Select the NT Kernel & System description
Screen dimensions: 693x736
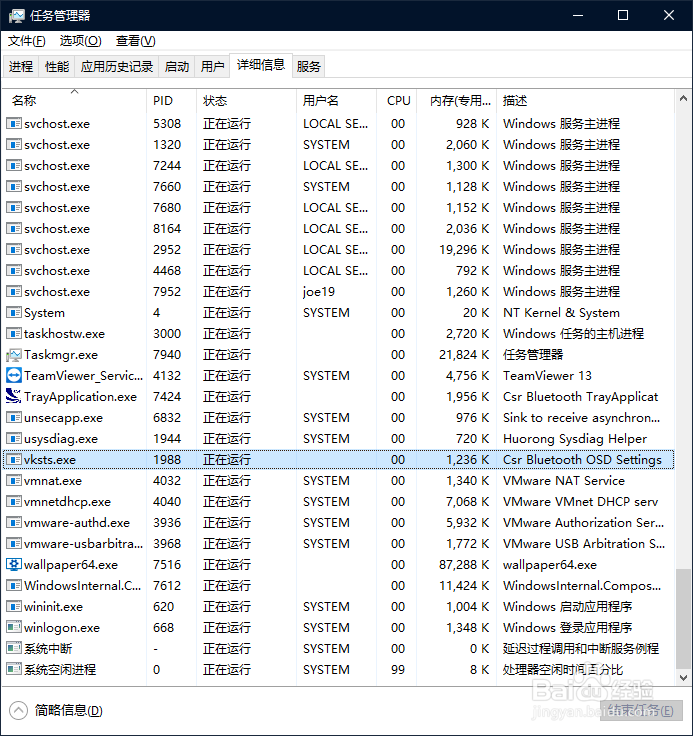561,313
